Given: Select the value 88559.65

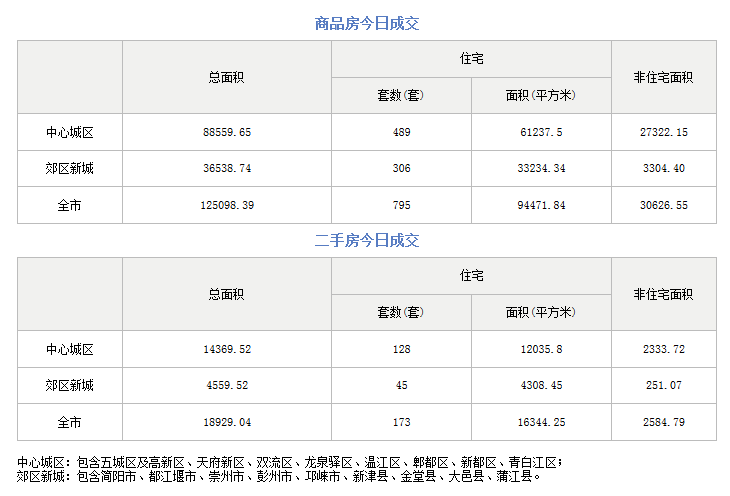Looking at the screenshot, I should 227,132.
